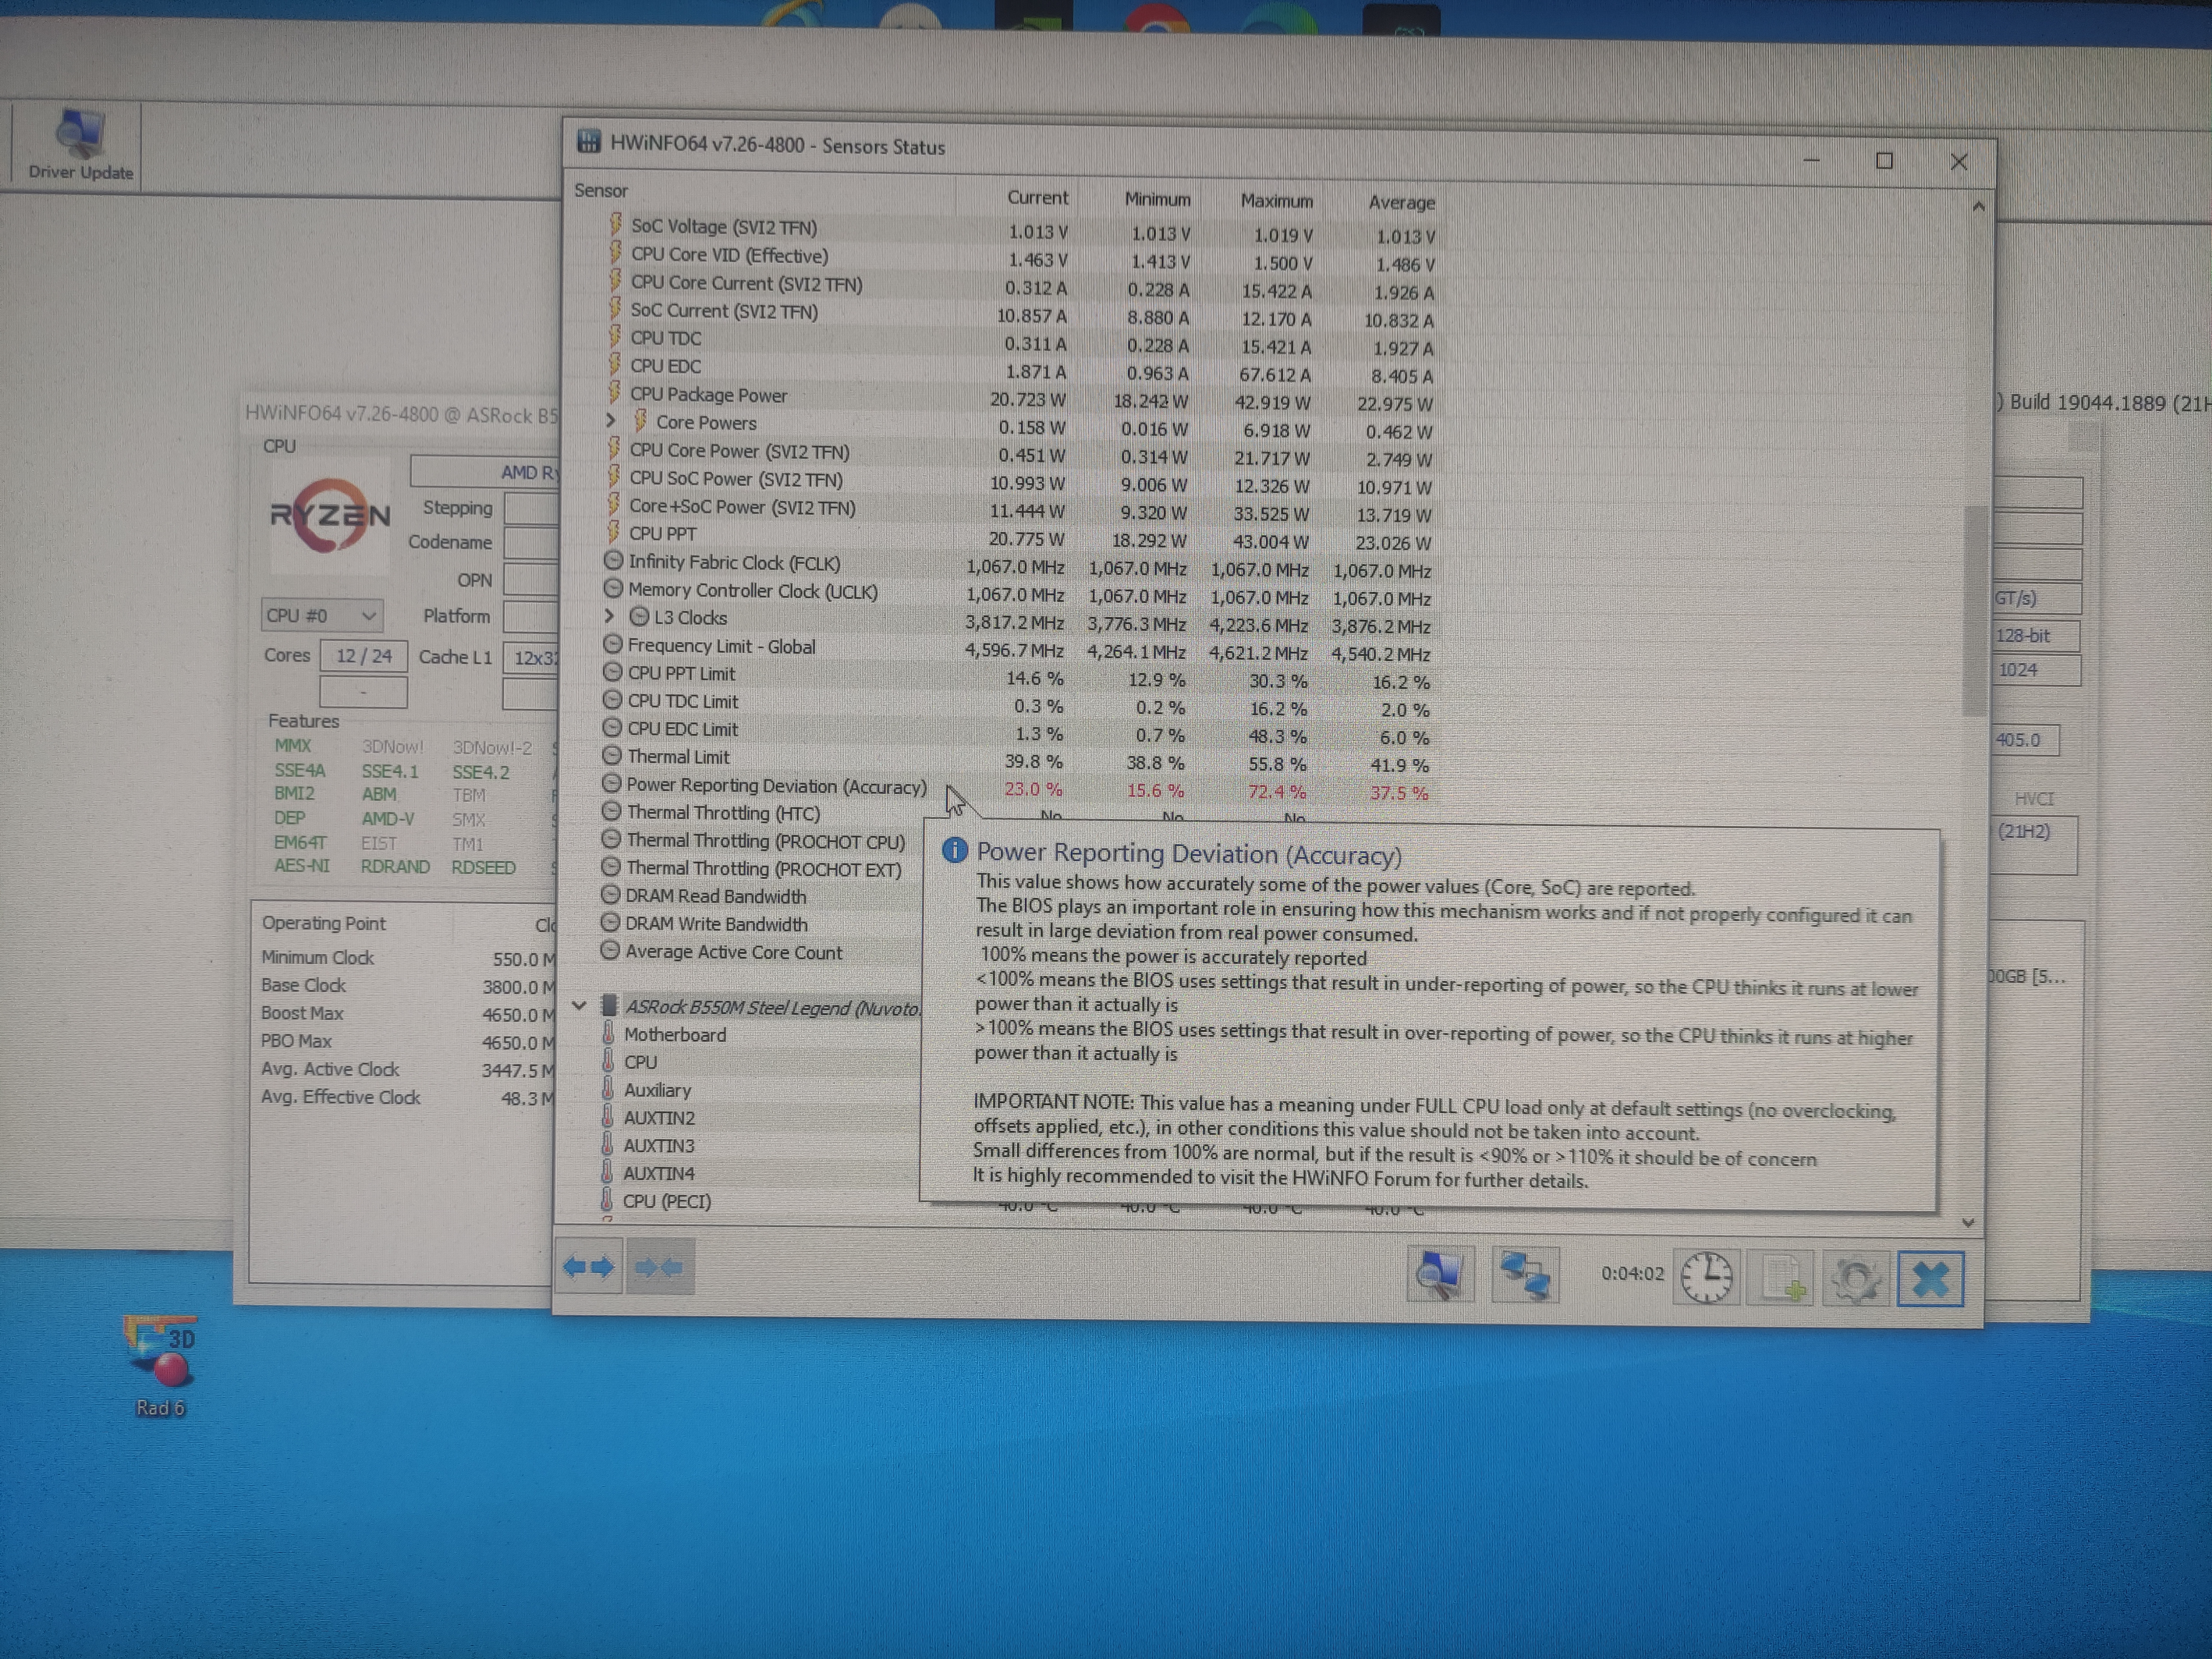
Task: Click the Ryzen logo in the summary window
Action: tap(330, 515)
